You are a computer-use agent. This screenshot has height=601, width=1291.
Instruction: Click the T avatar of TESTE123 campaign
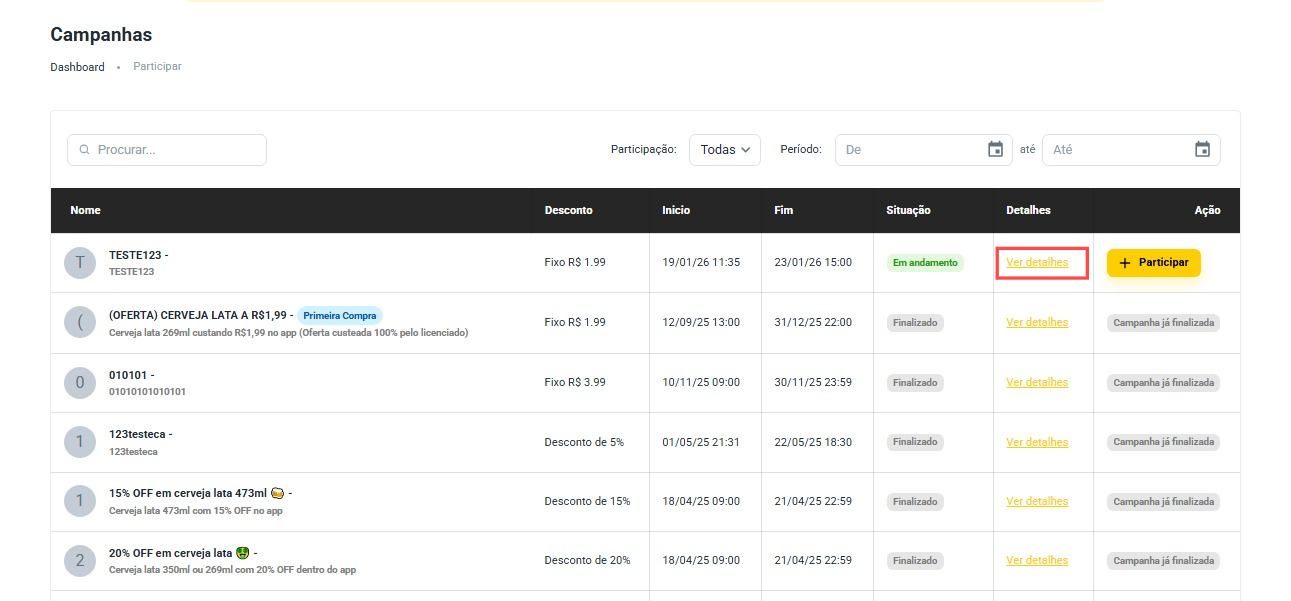[x=80, y=263]
